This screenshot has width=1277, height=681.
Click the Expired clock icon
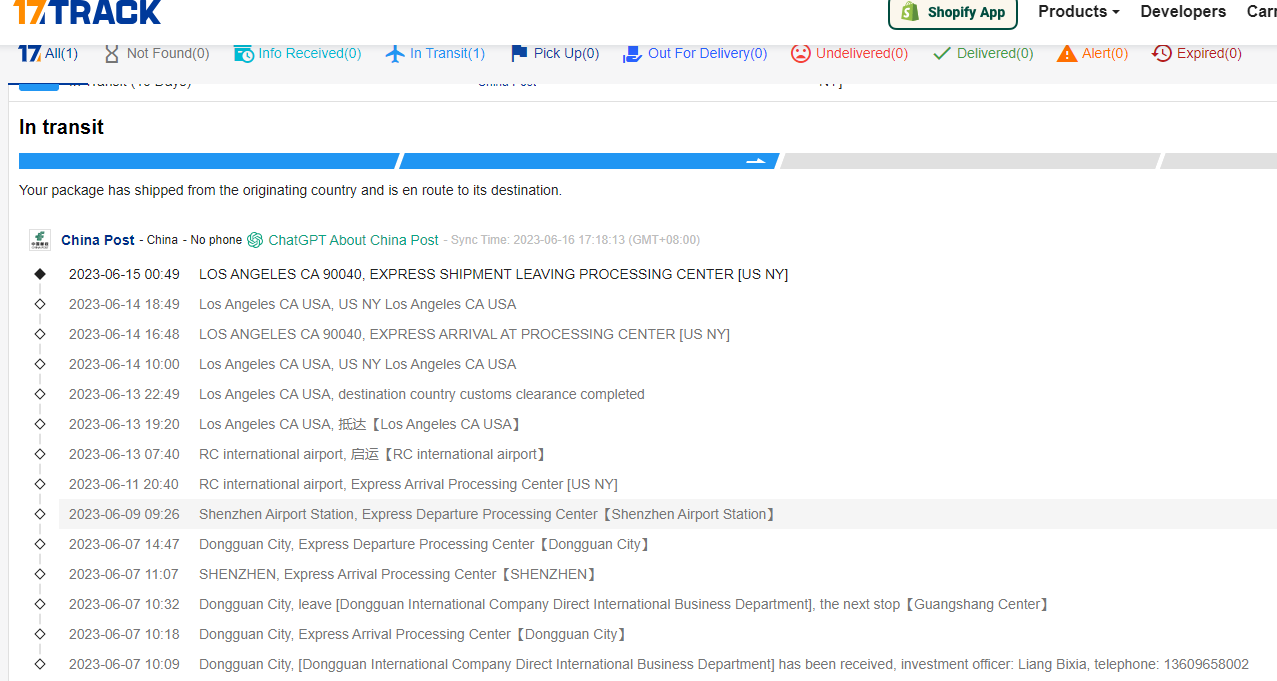coord(1161,53)
